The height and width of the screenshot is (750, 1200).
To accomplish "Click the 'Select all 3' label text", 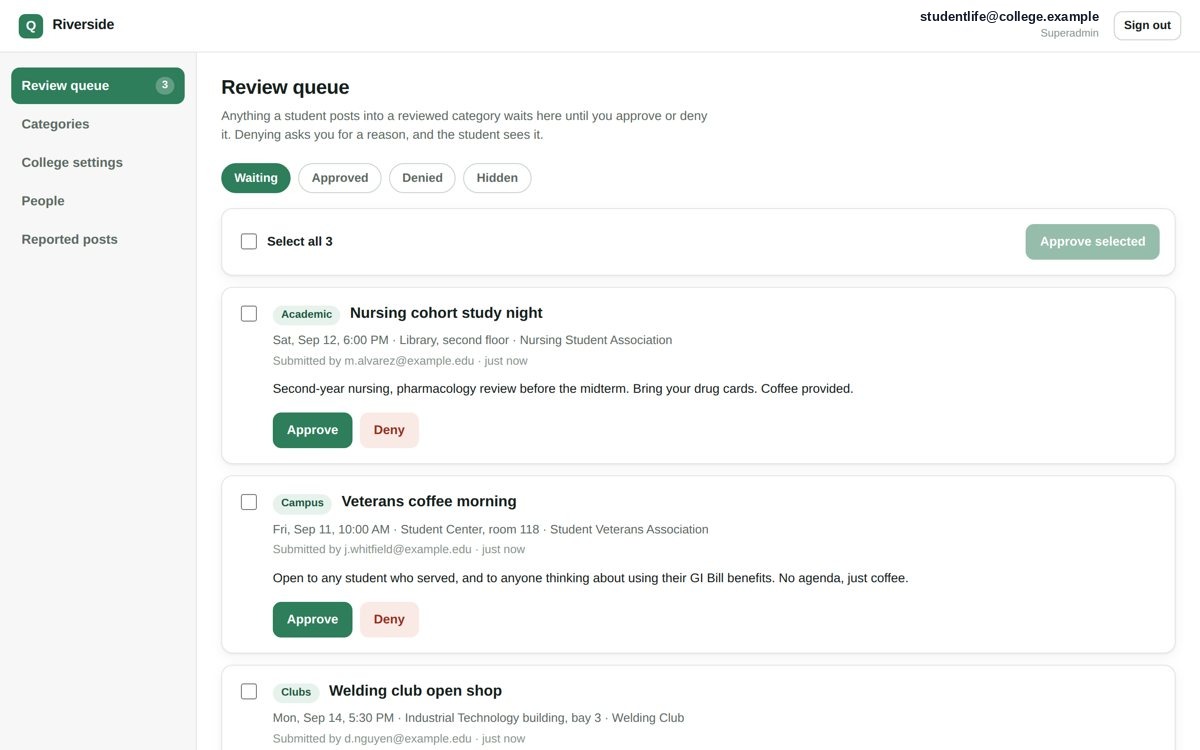I will coord(300,242).
